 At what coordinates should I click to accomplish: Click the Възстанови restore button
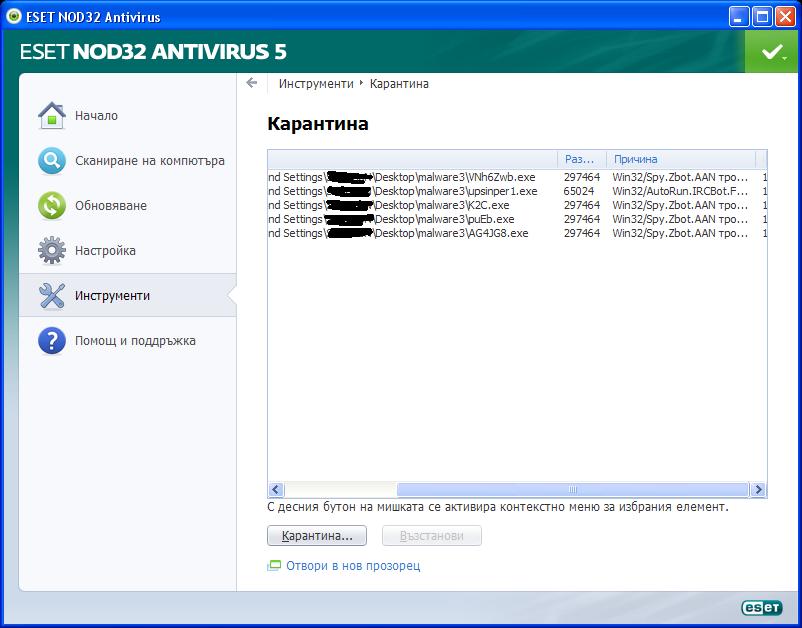tap(432, 536)
